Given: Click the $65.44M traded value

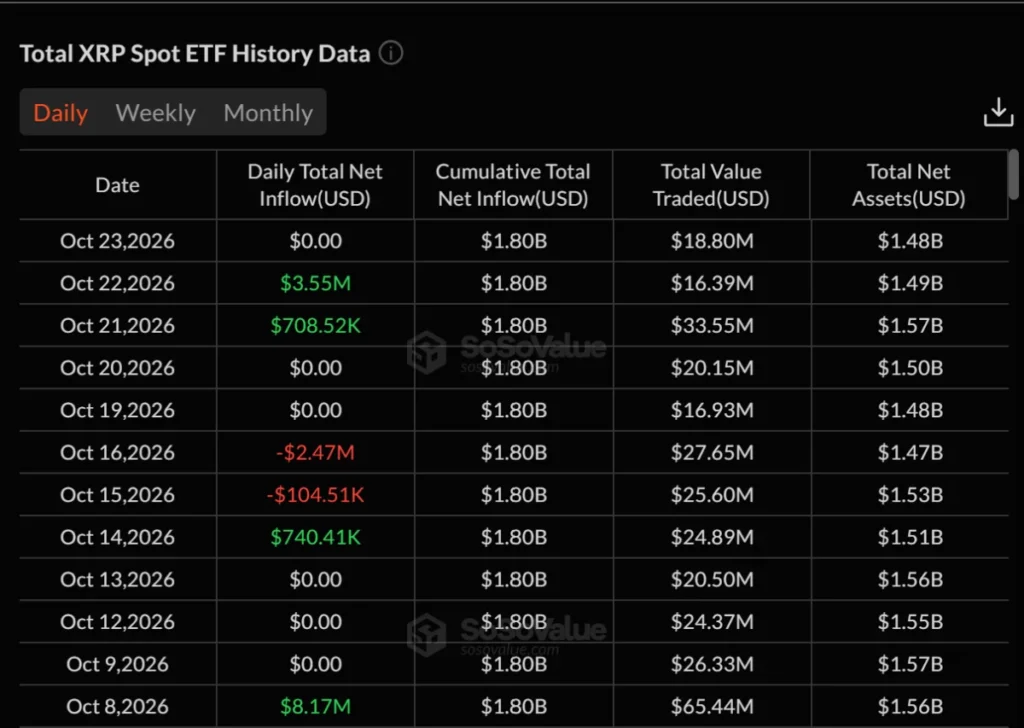Looking at the screenshot, I should 712,706.
